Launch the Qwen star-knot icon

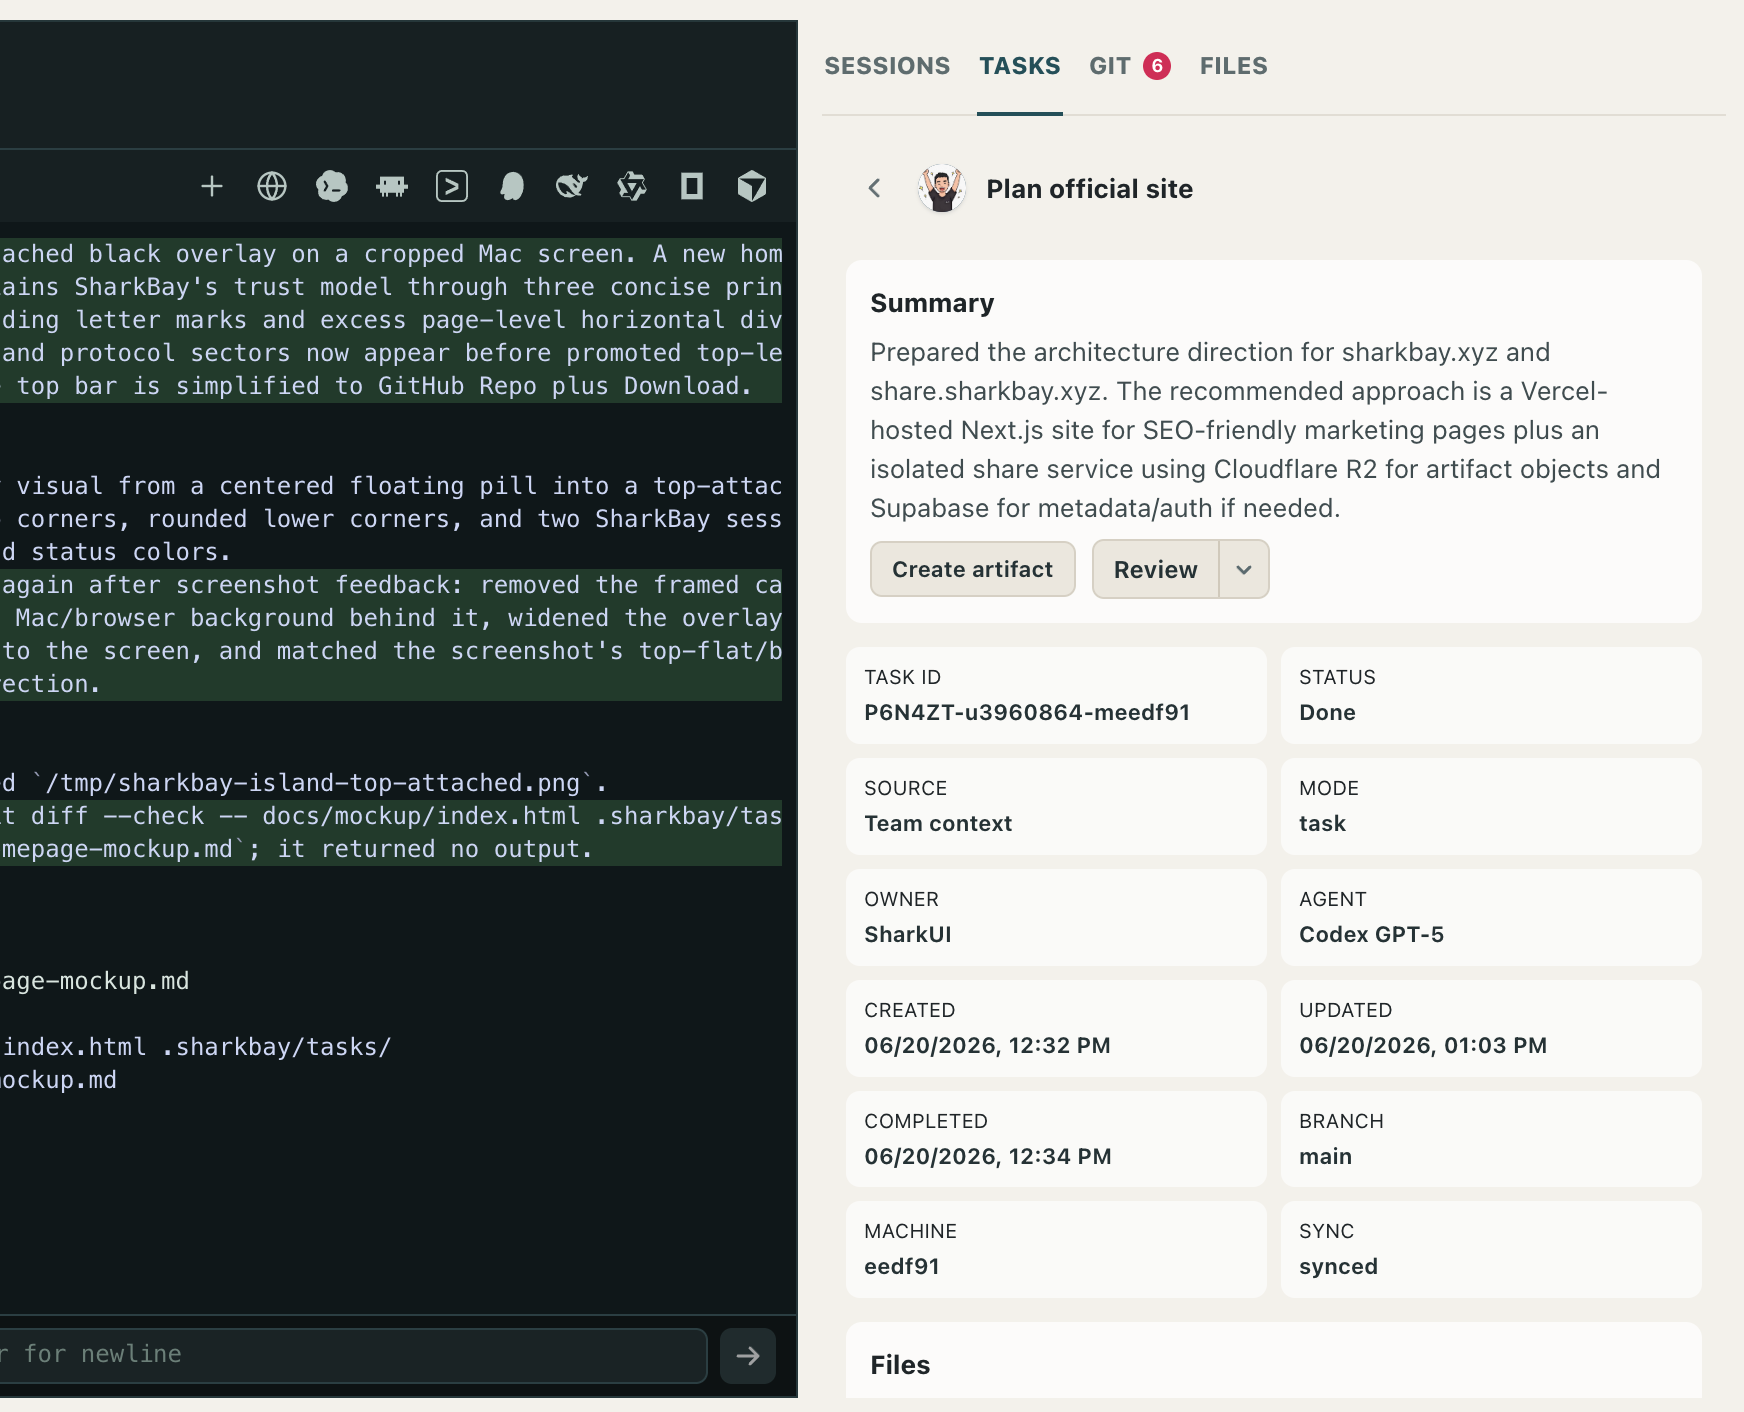(632, 186)
